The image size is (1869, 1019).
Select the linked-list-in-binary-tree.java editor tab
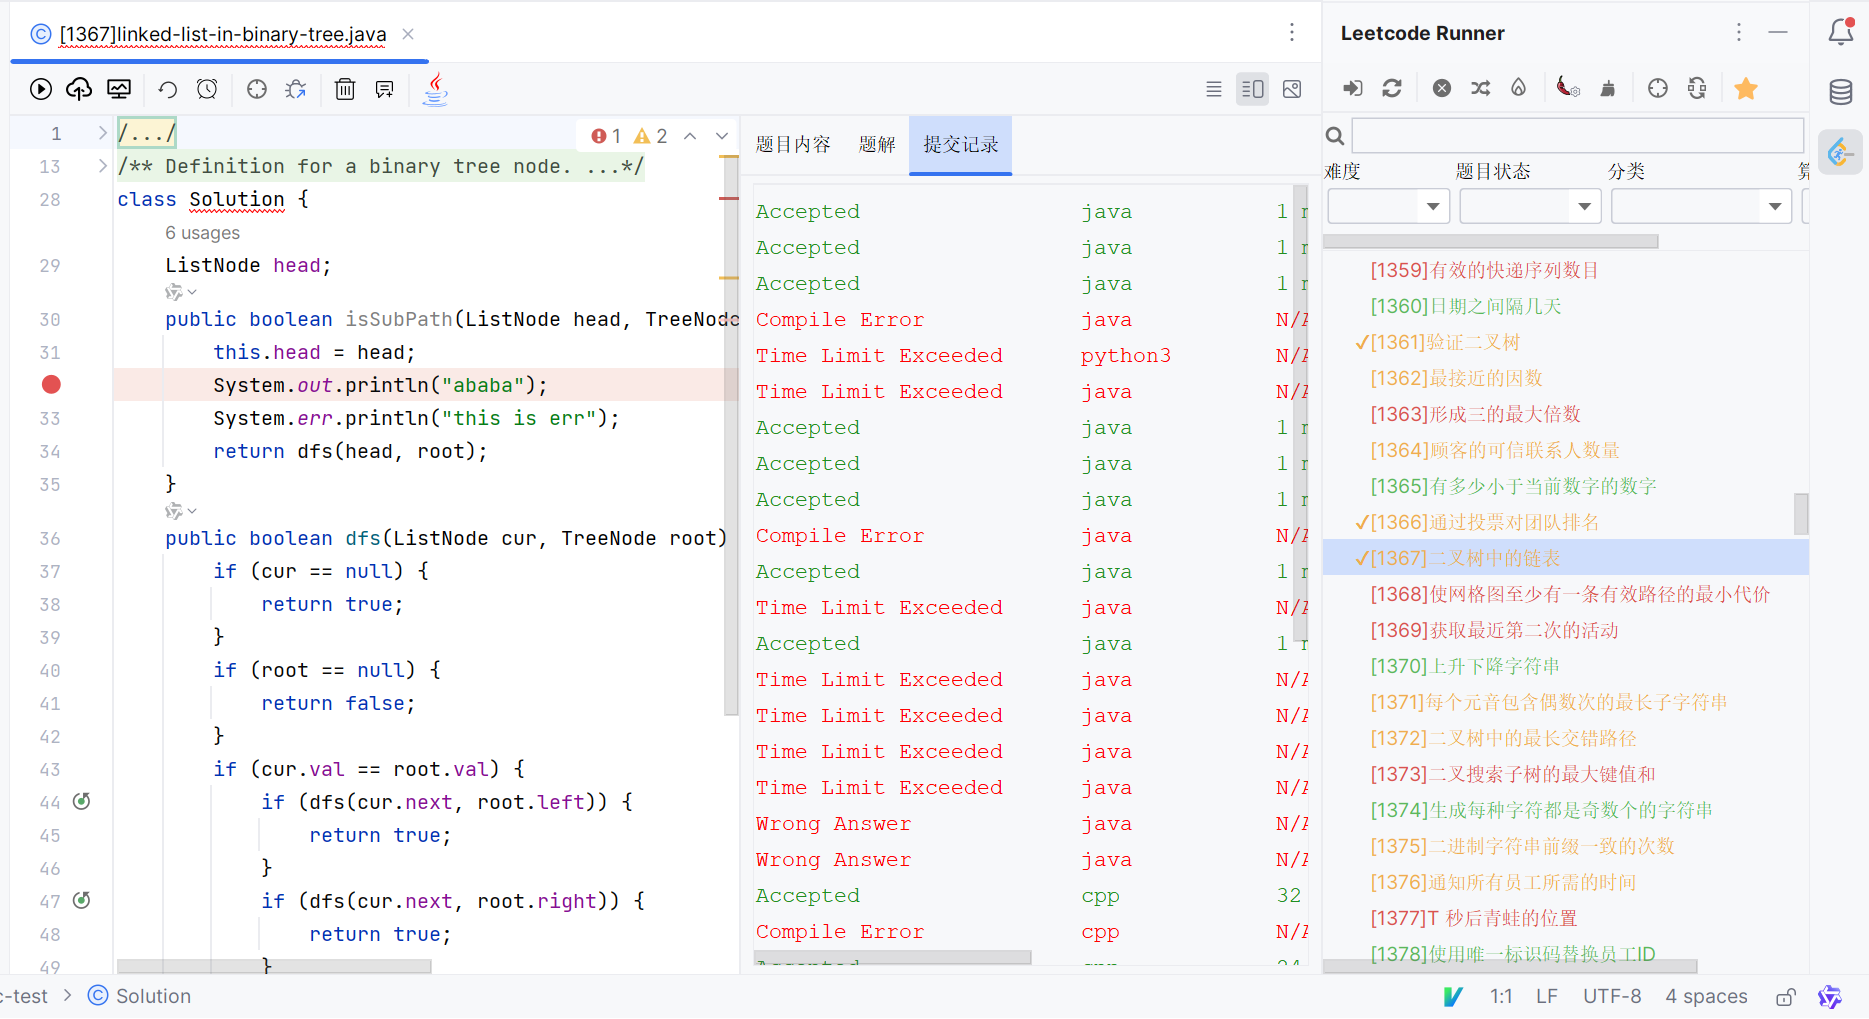pyautogui.click(x=222, y=34)
